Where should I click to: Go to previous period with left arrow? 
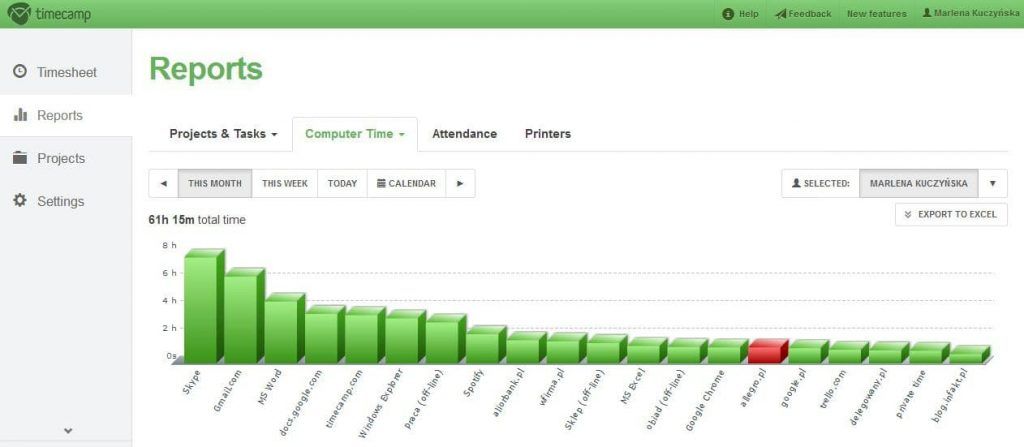point(163,184)
